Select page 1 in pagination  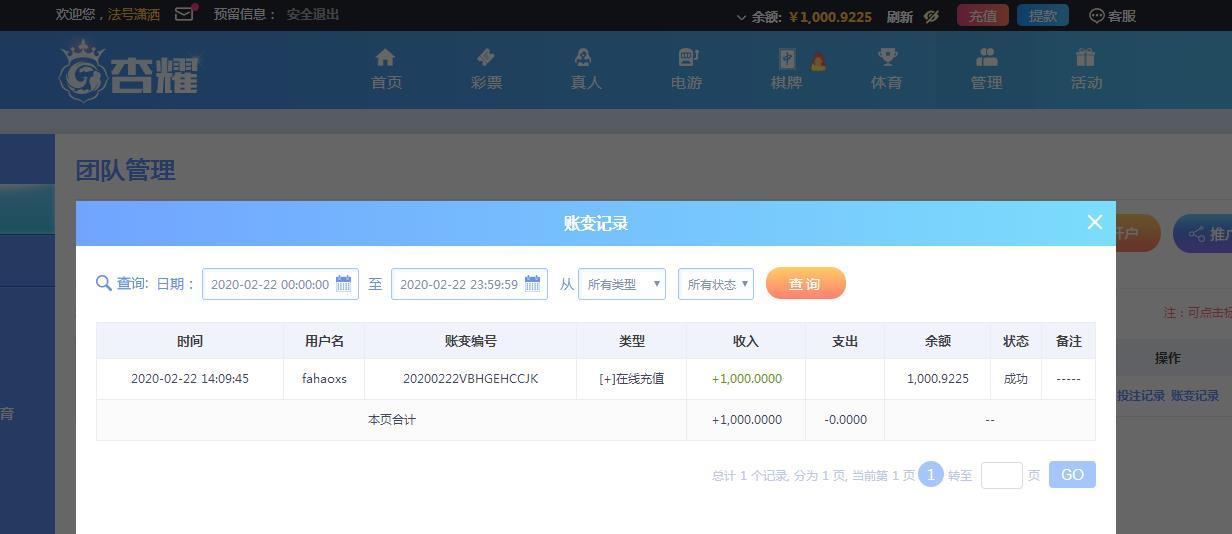(931, 475)
